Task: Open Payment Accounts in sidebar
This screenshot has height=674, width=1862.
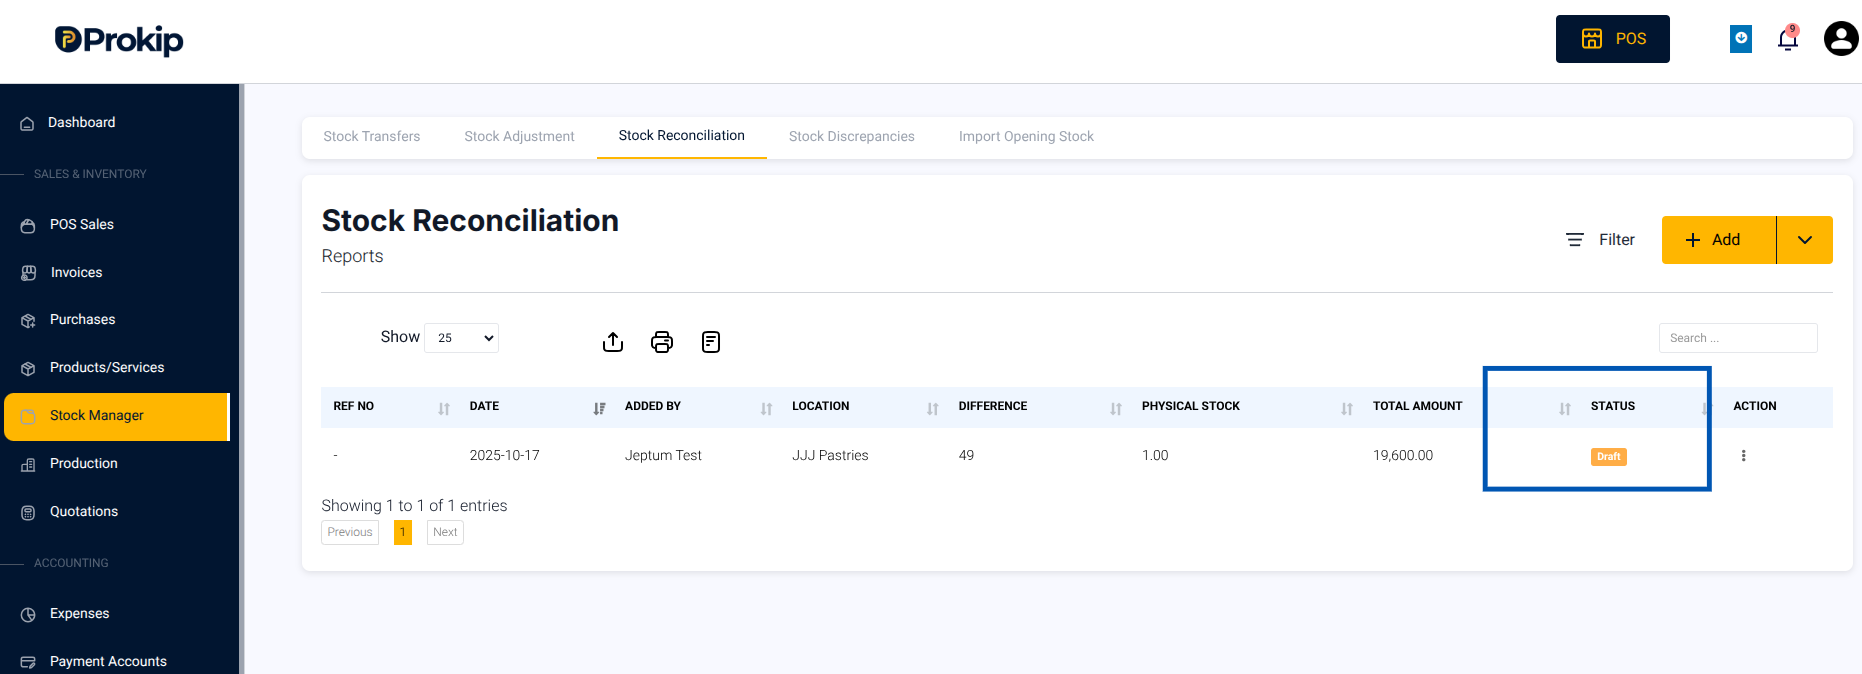Action: coord(108,661)
